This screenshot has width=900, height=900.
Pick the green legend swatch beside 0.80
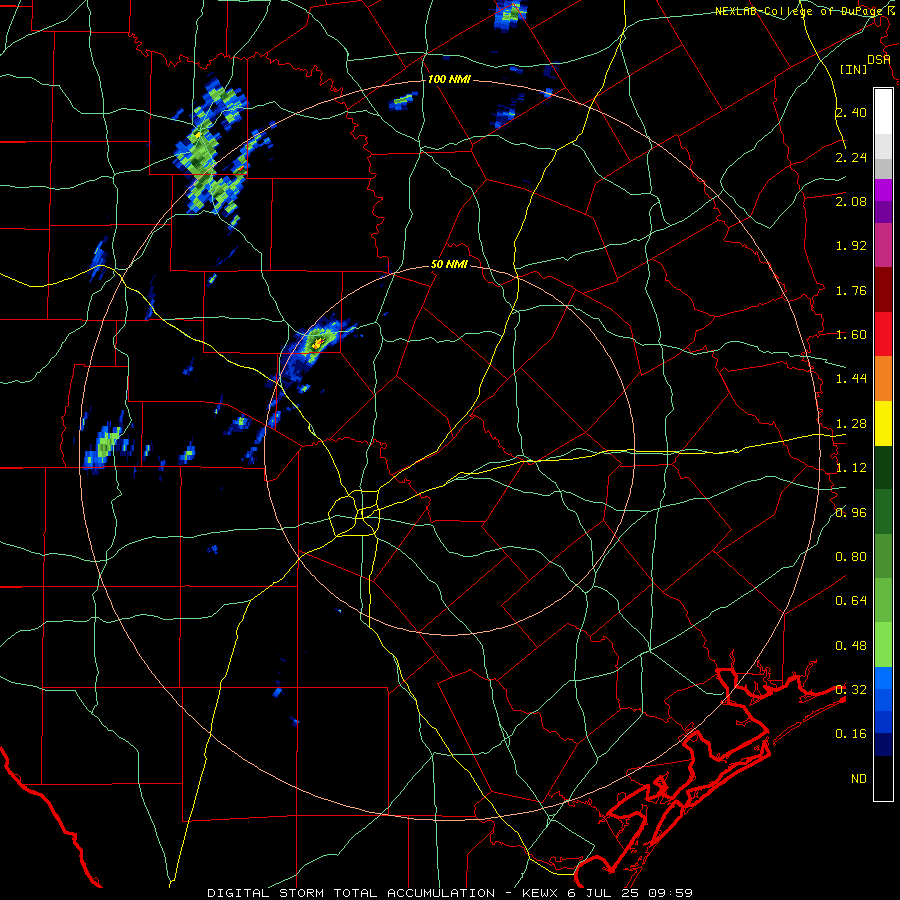883,557
